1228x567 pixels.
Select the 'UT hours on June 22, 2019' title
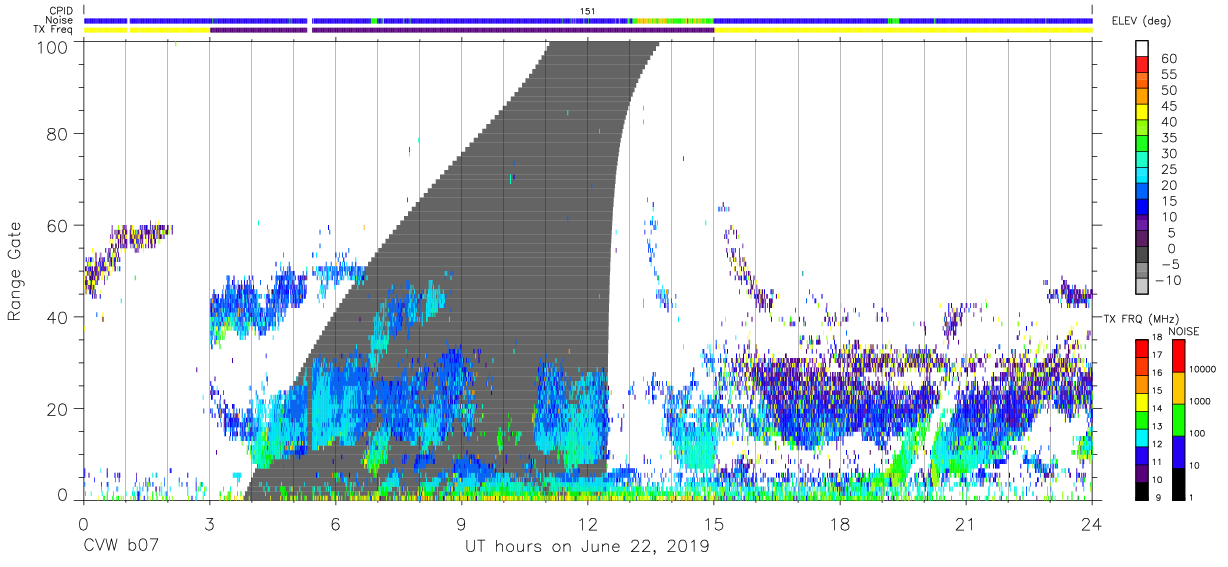[587, 547]
